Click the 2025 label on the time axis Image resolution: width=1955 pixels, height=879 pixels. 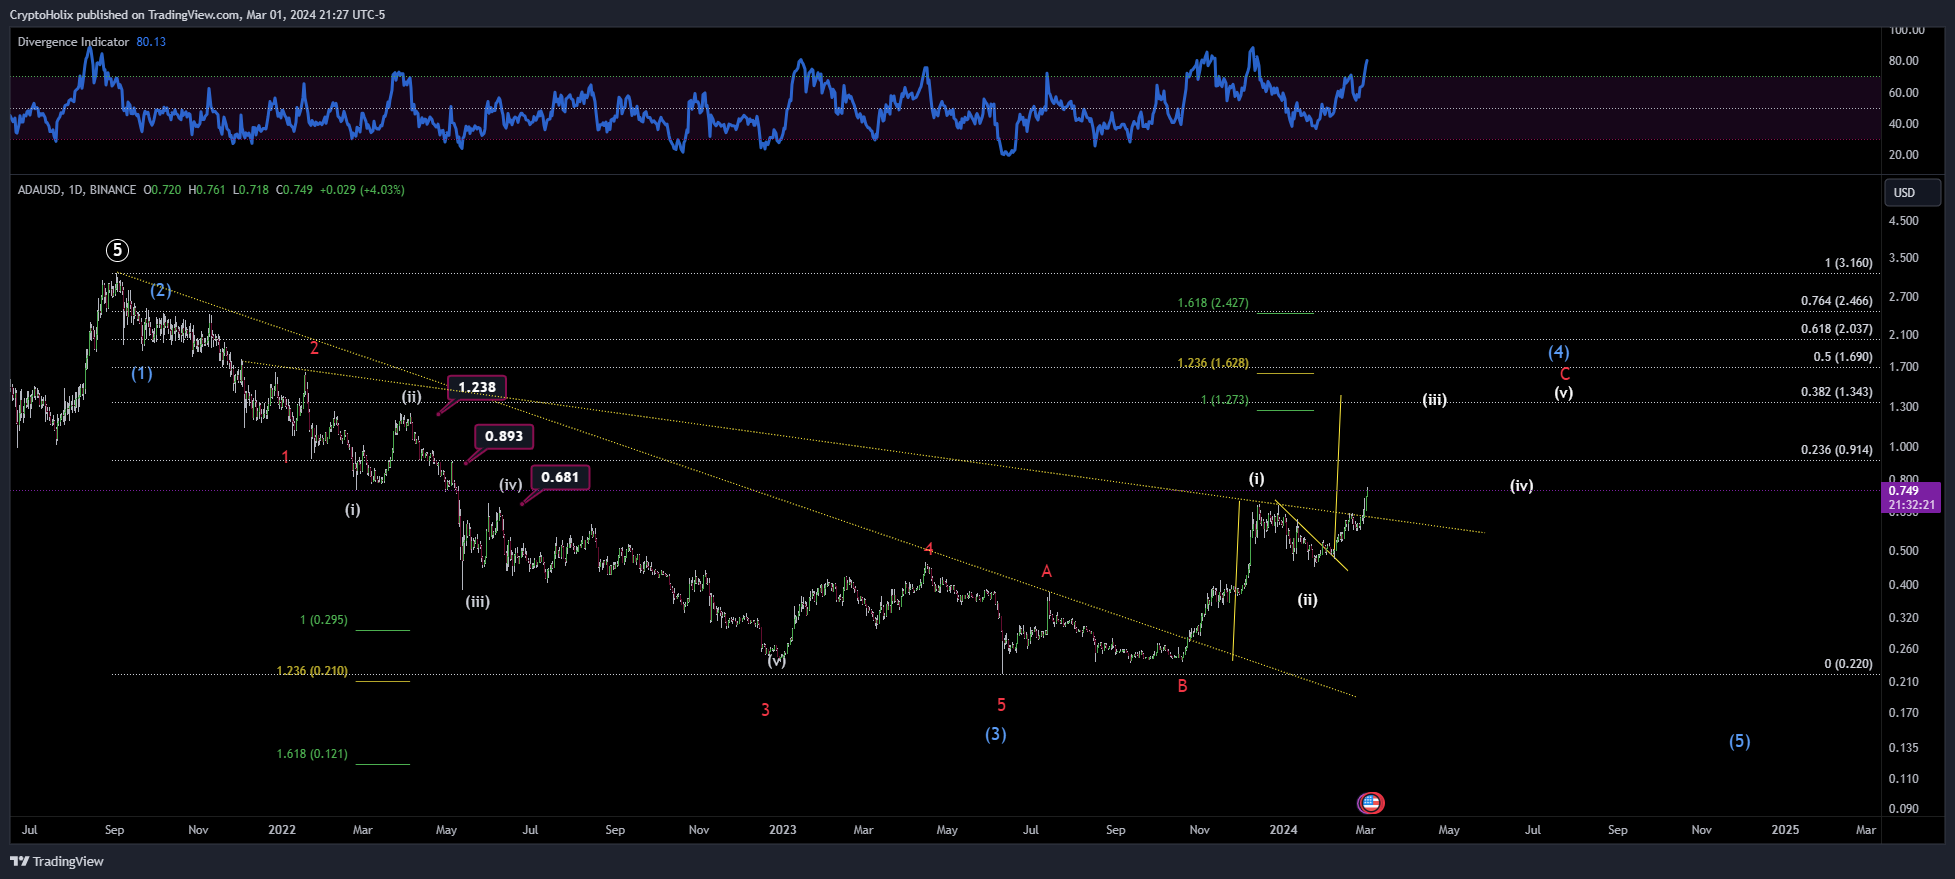pos(1785,830)
